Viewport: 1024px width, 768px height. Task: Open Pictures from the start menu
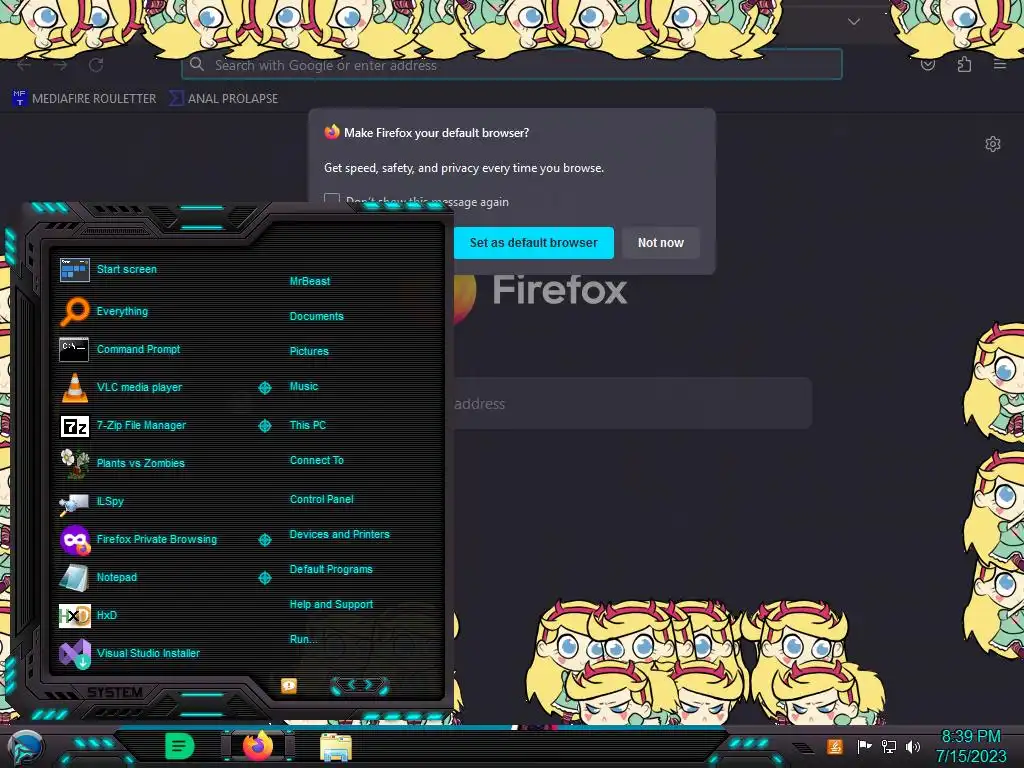[x=309, y=351]
